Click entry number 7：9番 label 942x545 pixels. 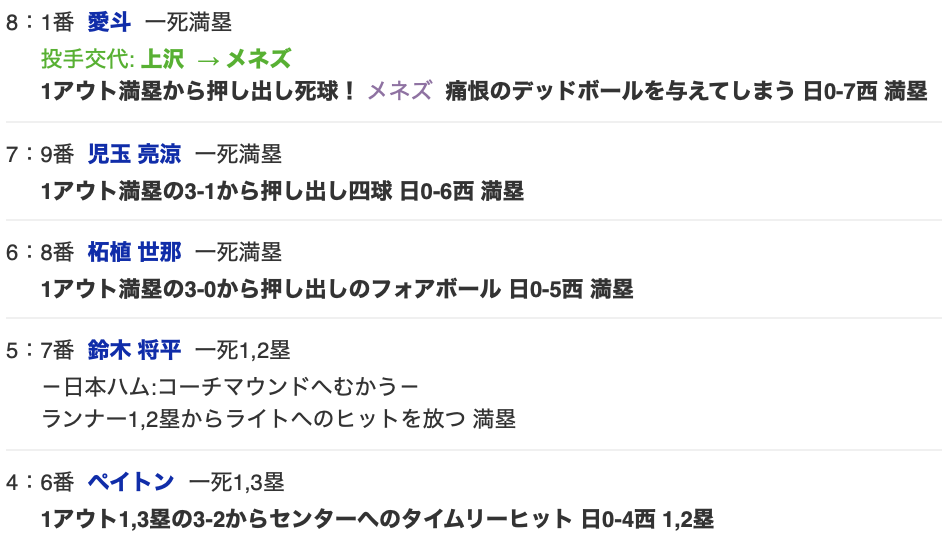[40, 154]
